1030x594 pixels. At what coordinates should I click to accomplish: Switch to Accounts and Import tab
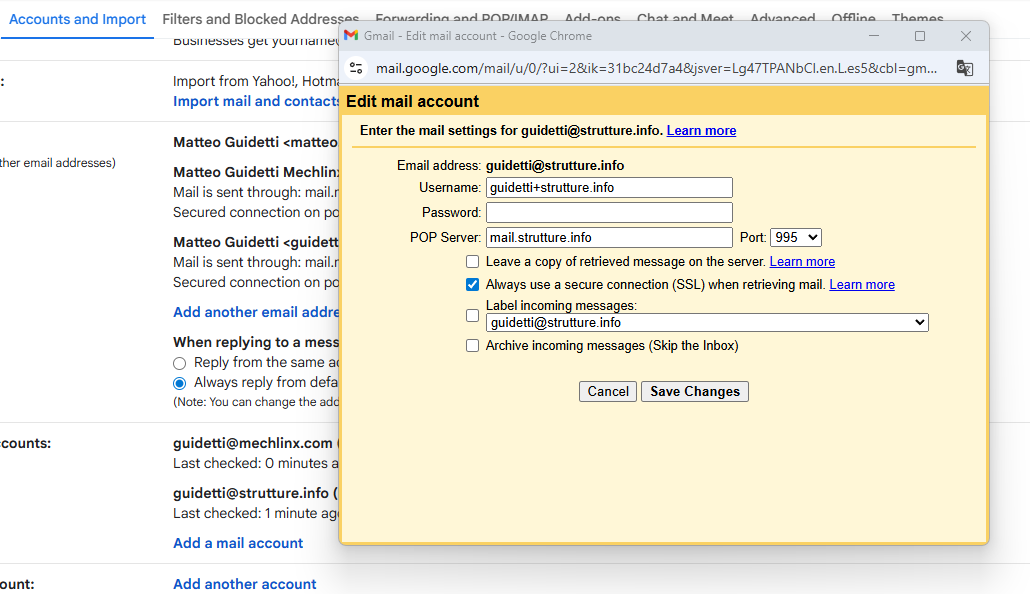[x=77, y=19]
